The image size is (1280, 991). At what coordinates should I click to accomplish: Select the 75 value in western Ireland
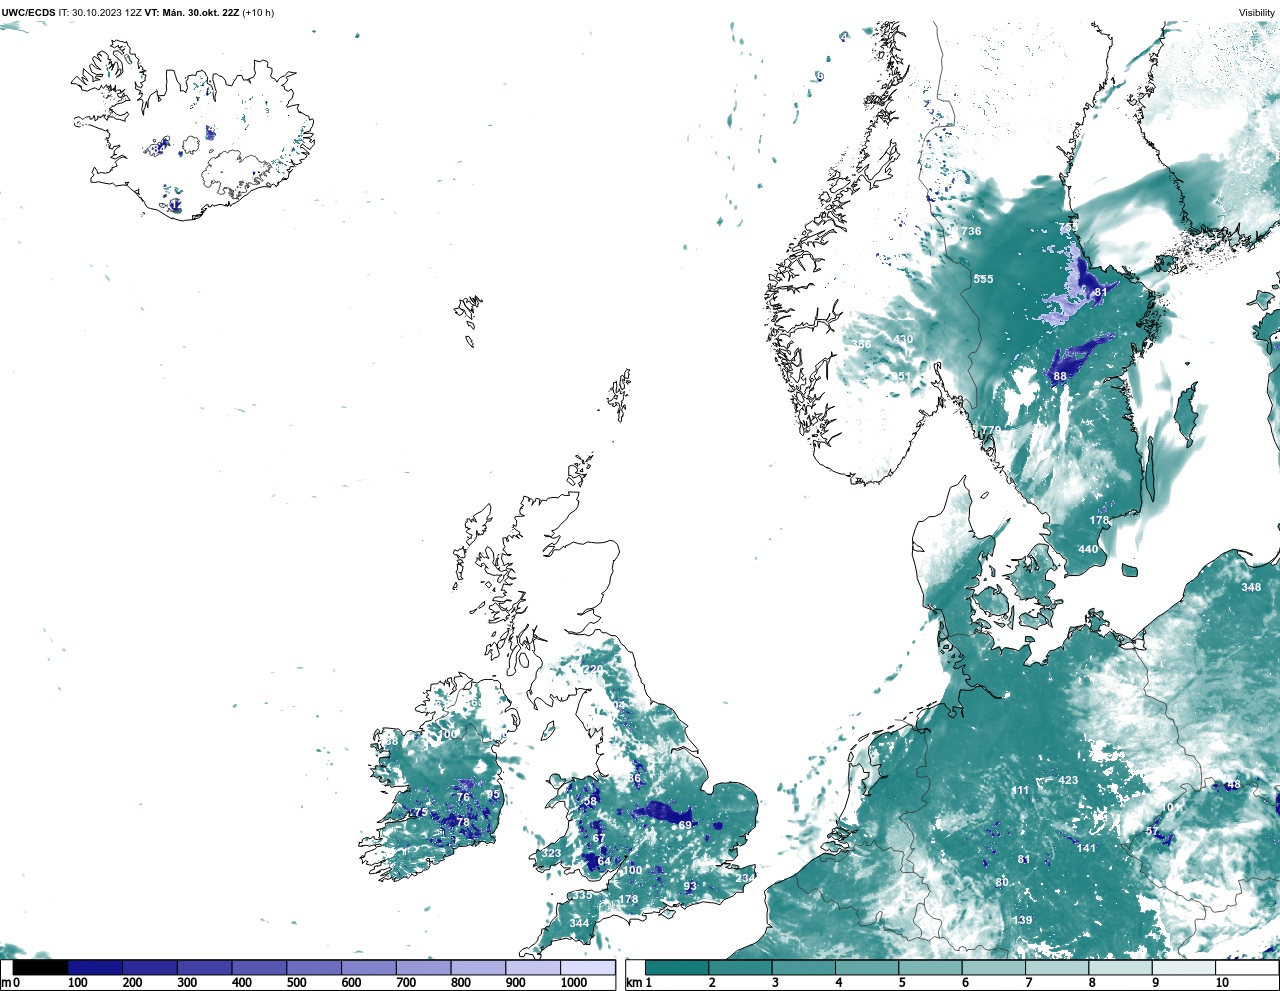[421, 812]
